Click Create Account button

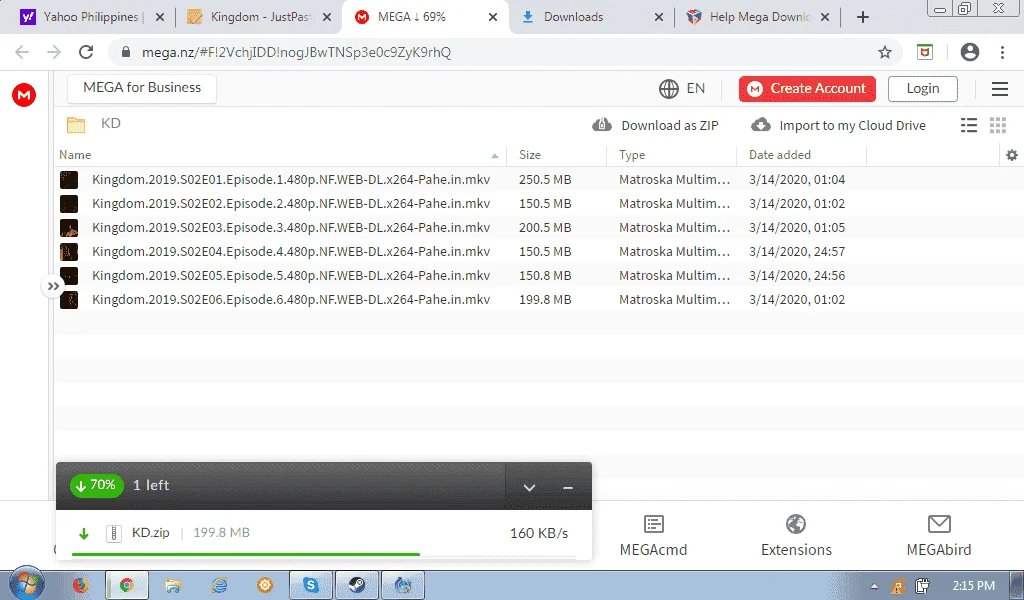(807, 89)
